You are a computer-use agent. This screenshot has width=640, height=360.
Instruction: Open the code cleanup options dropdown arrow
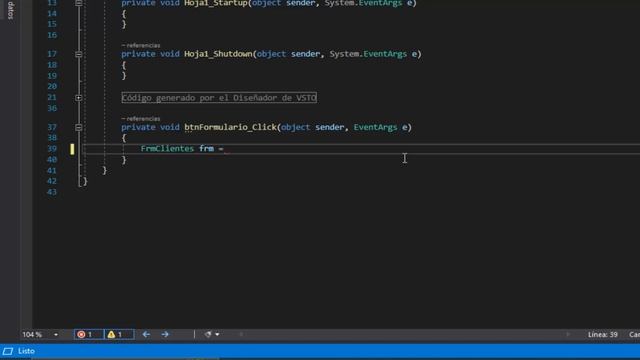[218, 335]
